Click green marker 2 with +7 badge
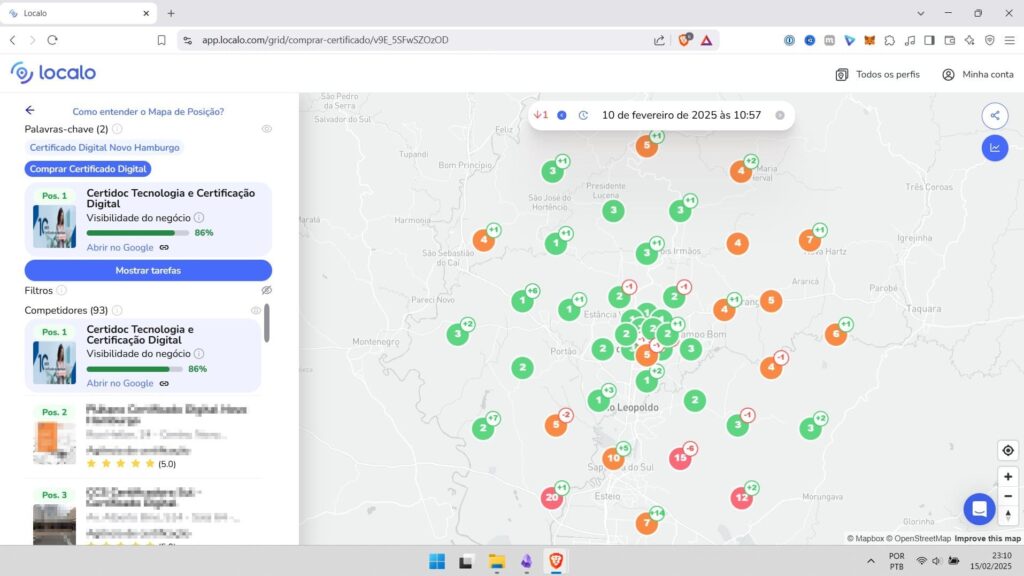This screenshot has height=576, width=1024. (483, 428)
